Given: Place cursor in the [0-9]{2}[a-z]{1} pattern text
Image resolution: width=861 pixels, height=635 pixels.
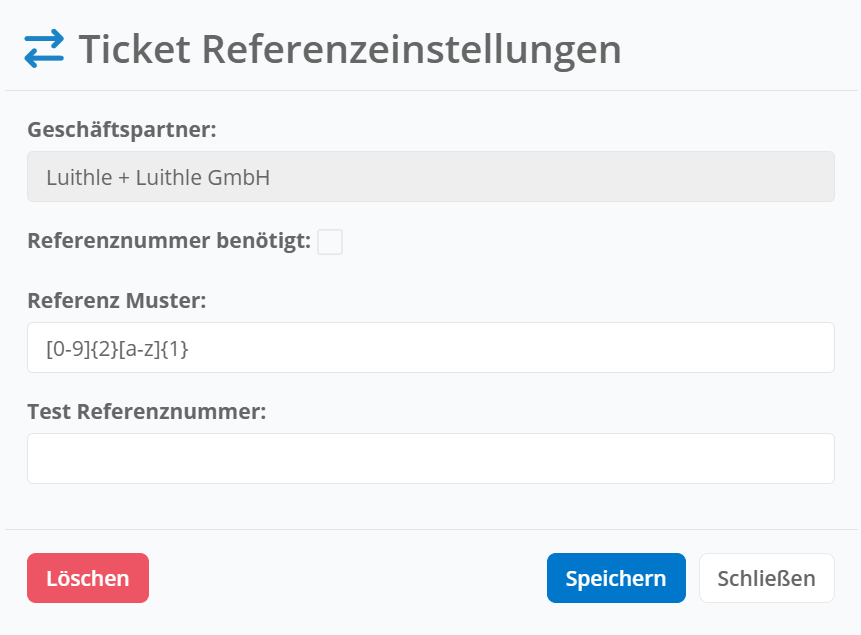Looking at the screenshot, I should tap(117, 349).
